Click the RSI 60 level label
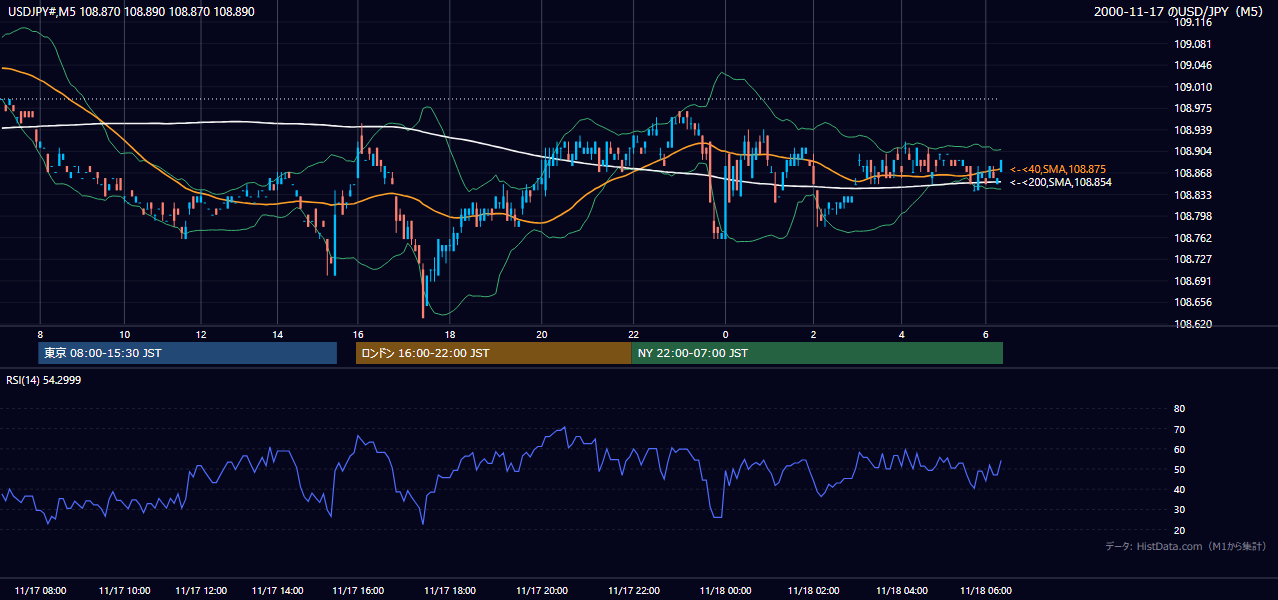1278x600 pixels. pos(1179,449)
